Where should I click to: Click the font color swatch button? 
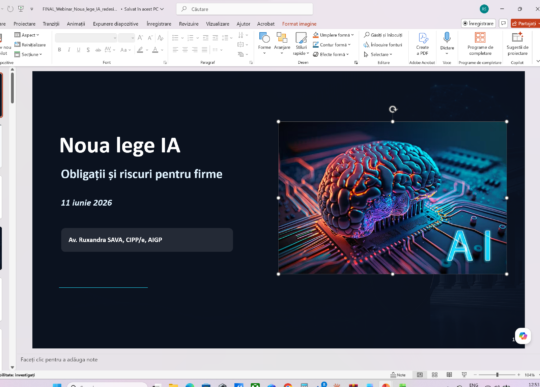pyautogui.click(x=155, y=50)
